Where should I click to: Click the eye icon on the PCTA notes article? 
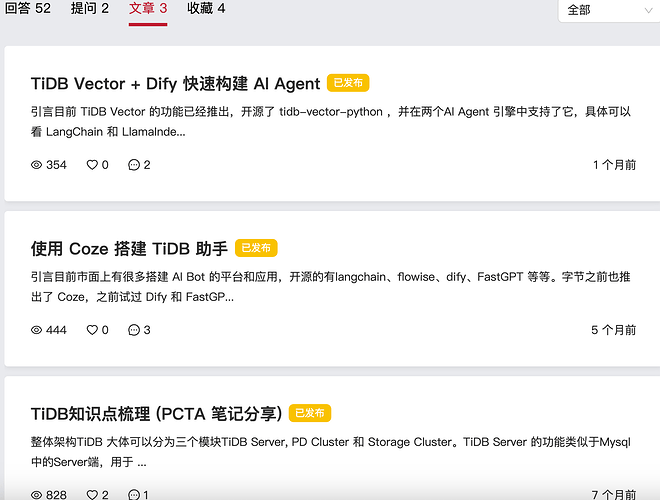click(37, 495)
